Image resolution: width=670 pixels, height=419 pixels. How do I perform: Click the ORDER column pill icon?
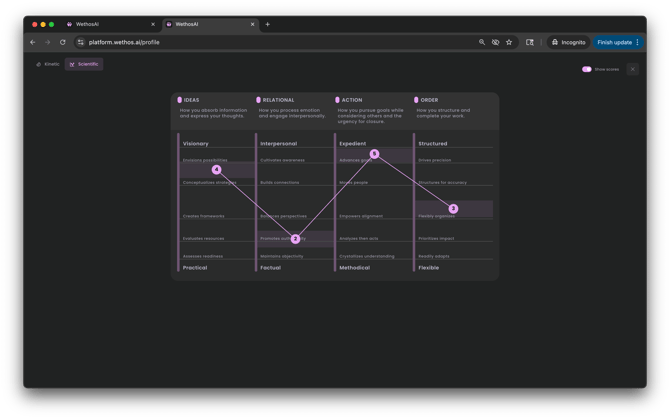pos(416,100)
